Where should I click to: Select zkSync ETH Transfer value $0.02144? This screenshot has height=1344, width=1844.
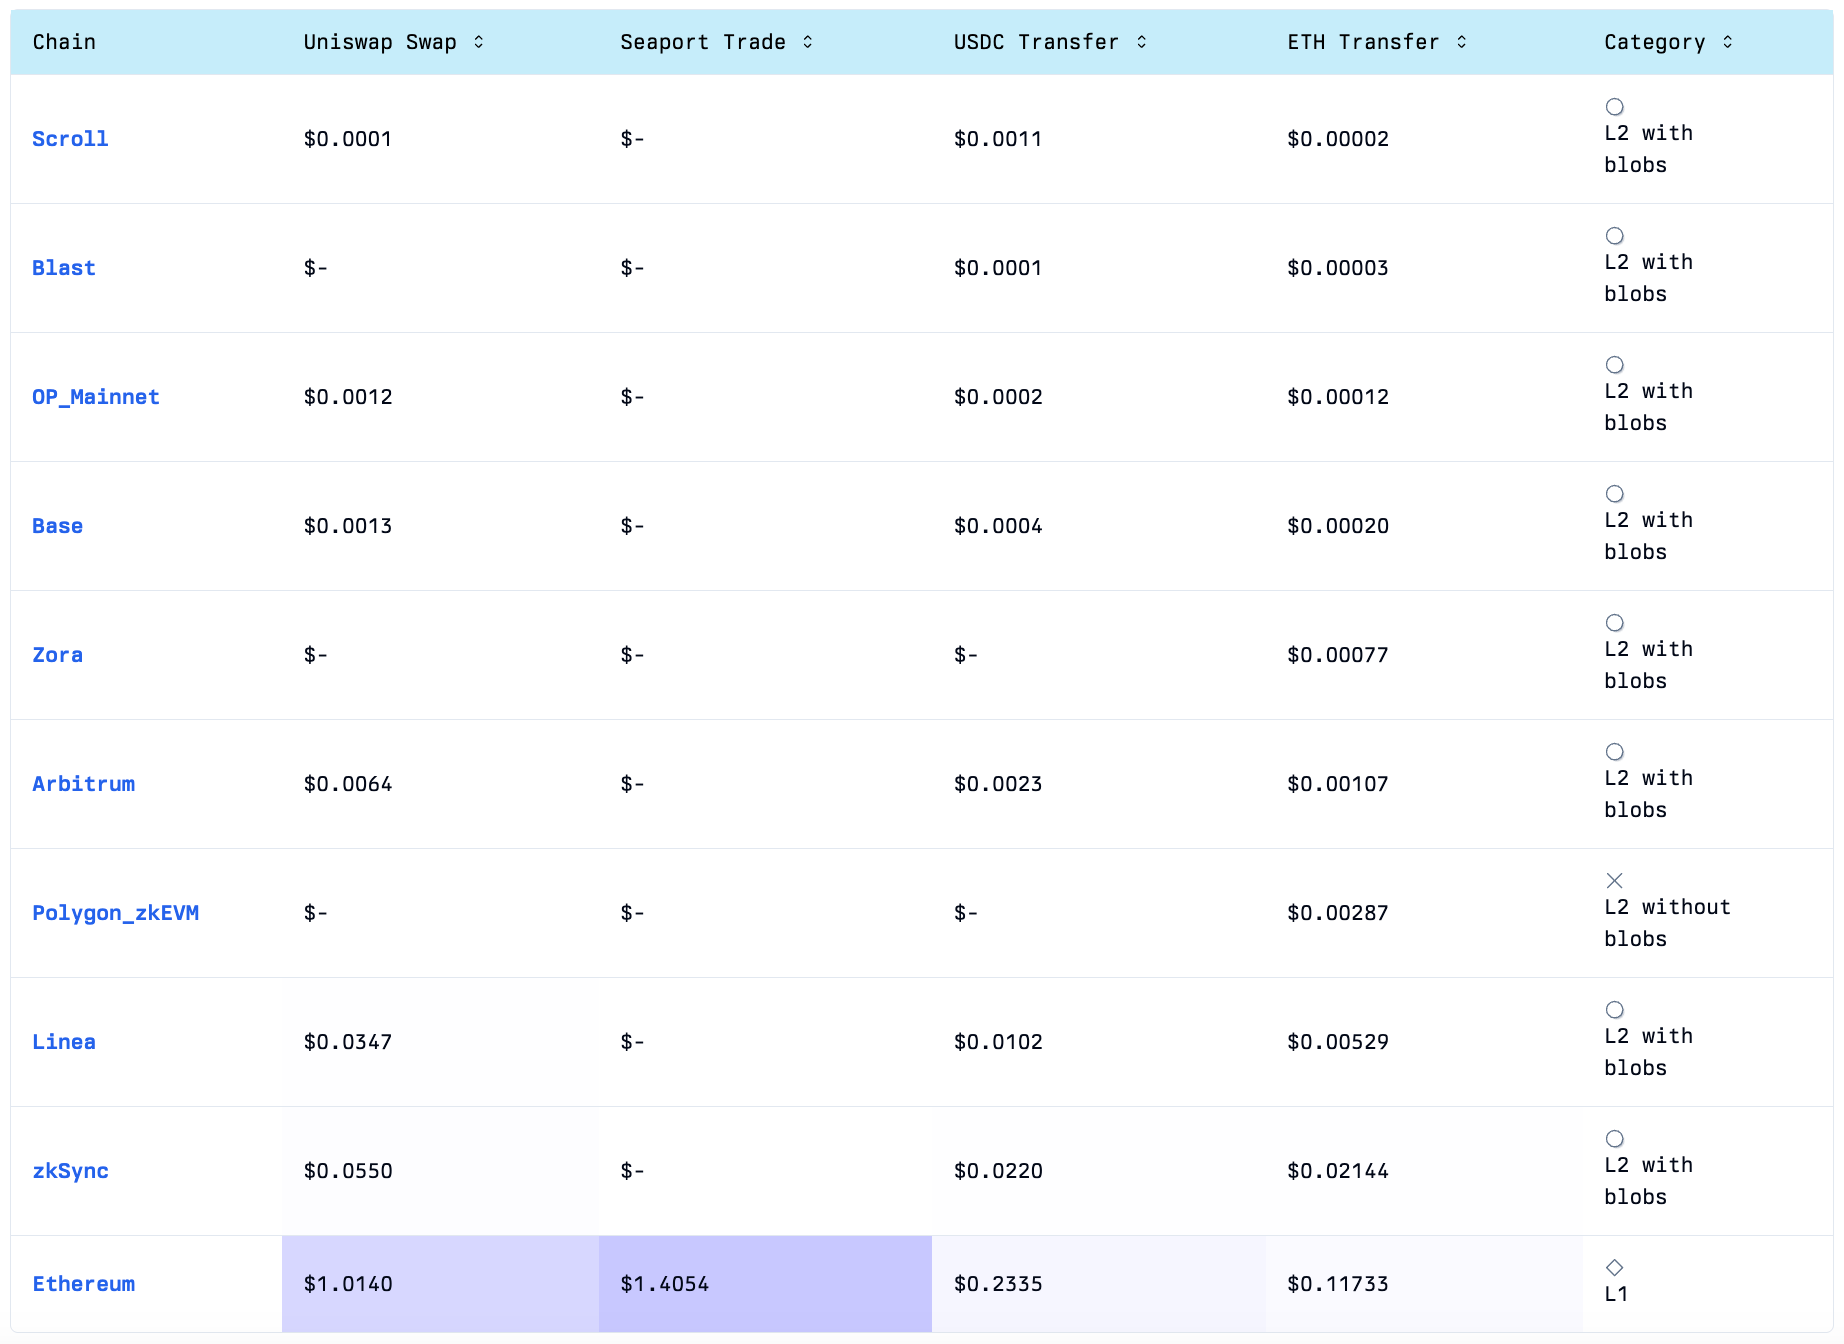pos(1338,1171)
